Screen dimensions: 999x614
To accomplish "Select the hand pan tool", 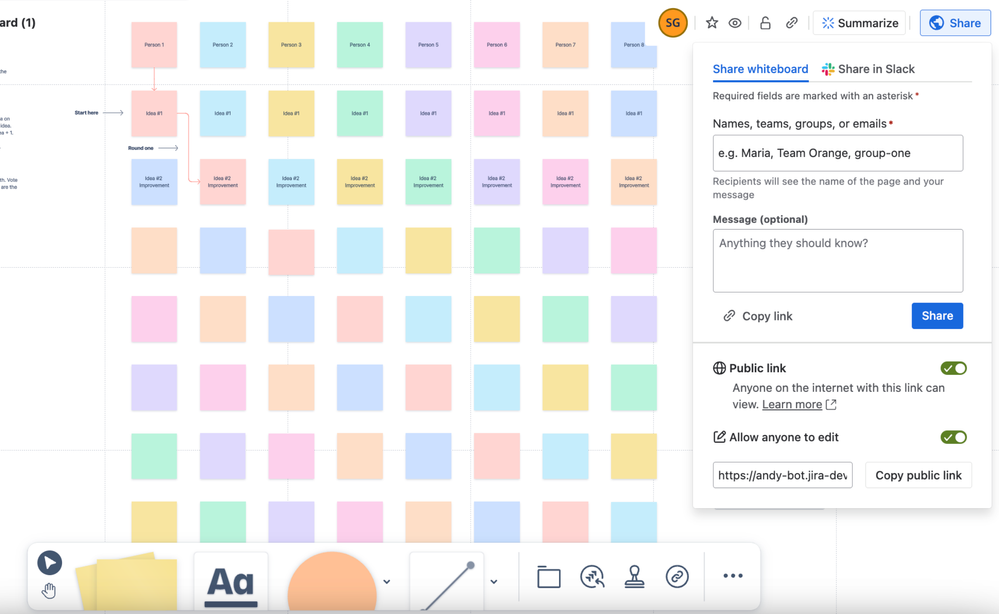I will (x=49, y=591).
